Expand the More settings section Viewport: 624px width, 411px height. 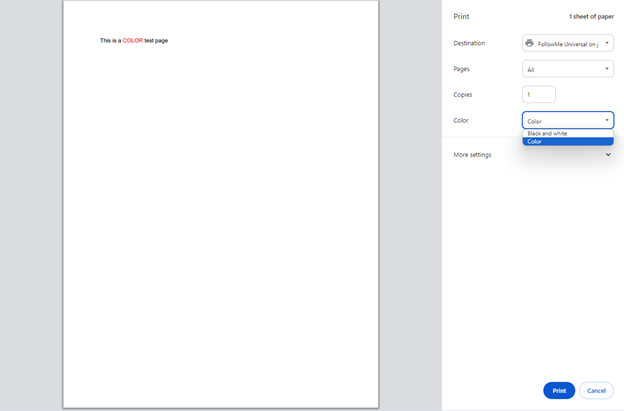(473, 155)
